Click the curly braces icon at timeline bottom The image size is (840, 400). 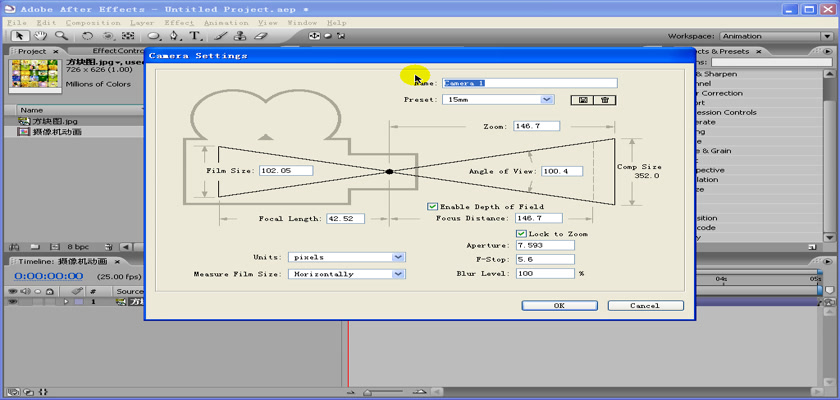click(x=44, y=392)
